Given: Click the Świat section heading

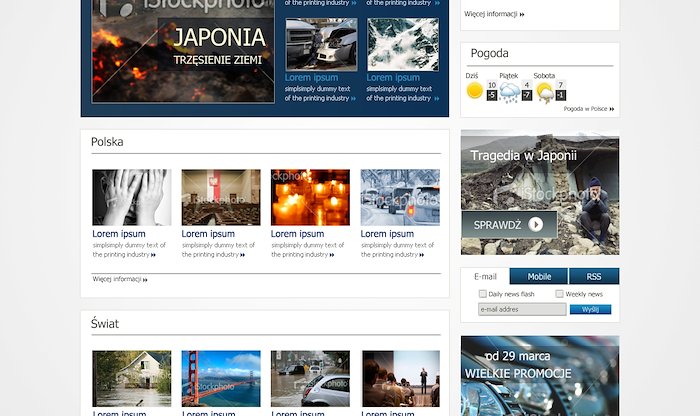Looking at the screenshot, I should (105, 323).
